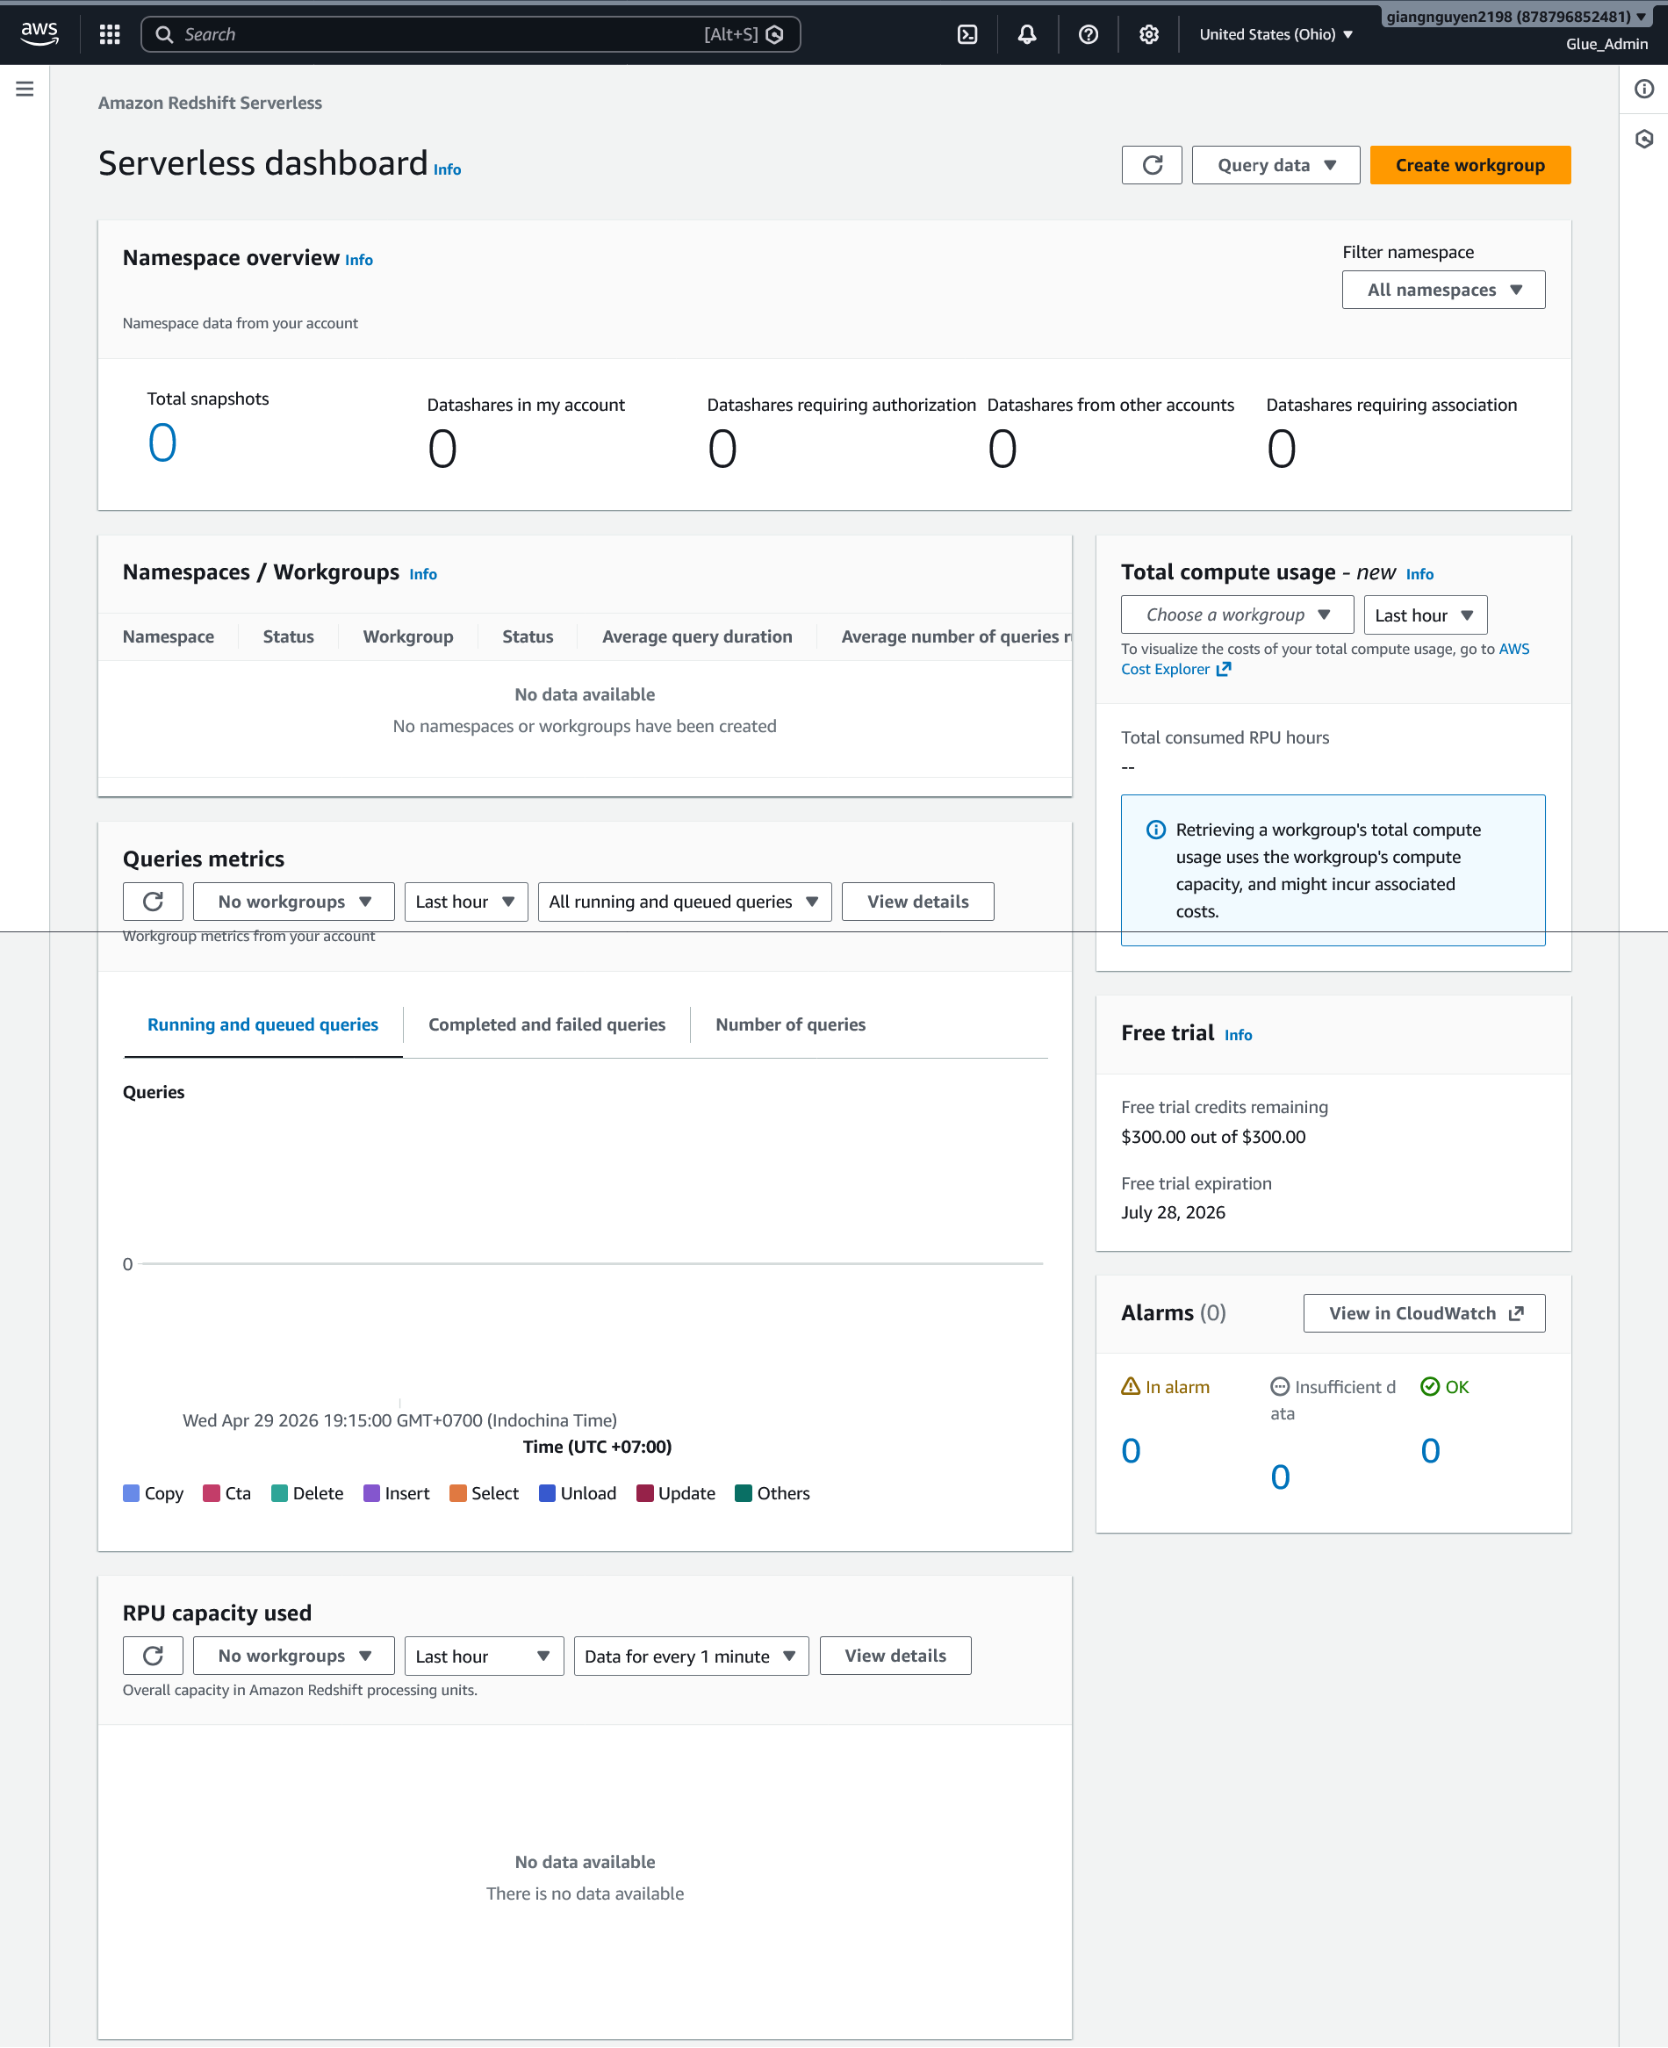Open the Query data dropdown

(x=1275, y=165)
